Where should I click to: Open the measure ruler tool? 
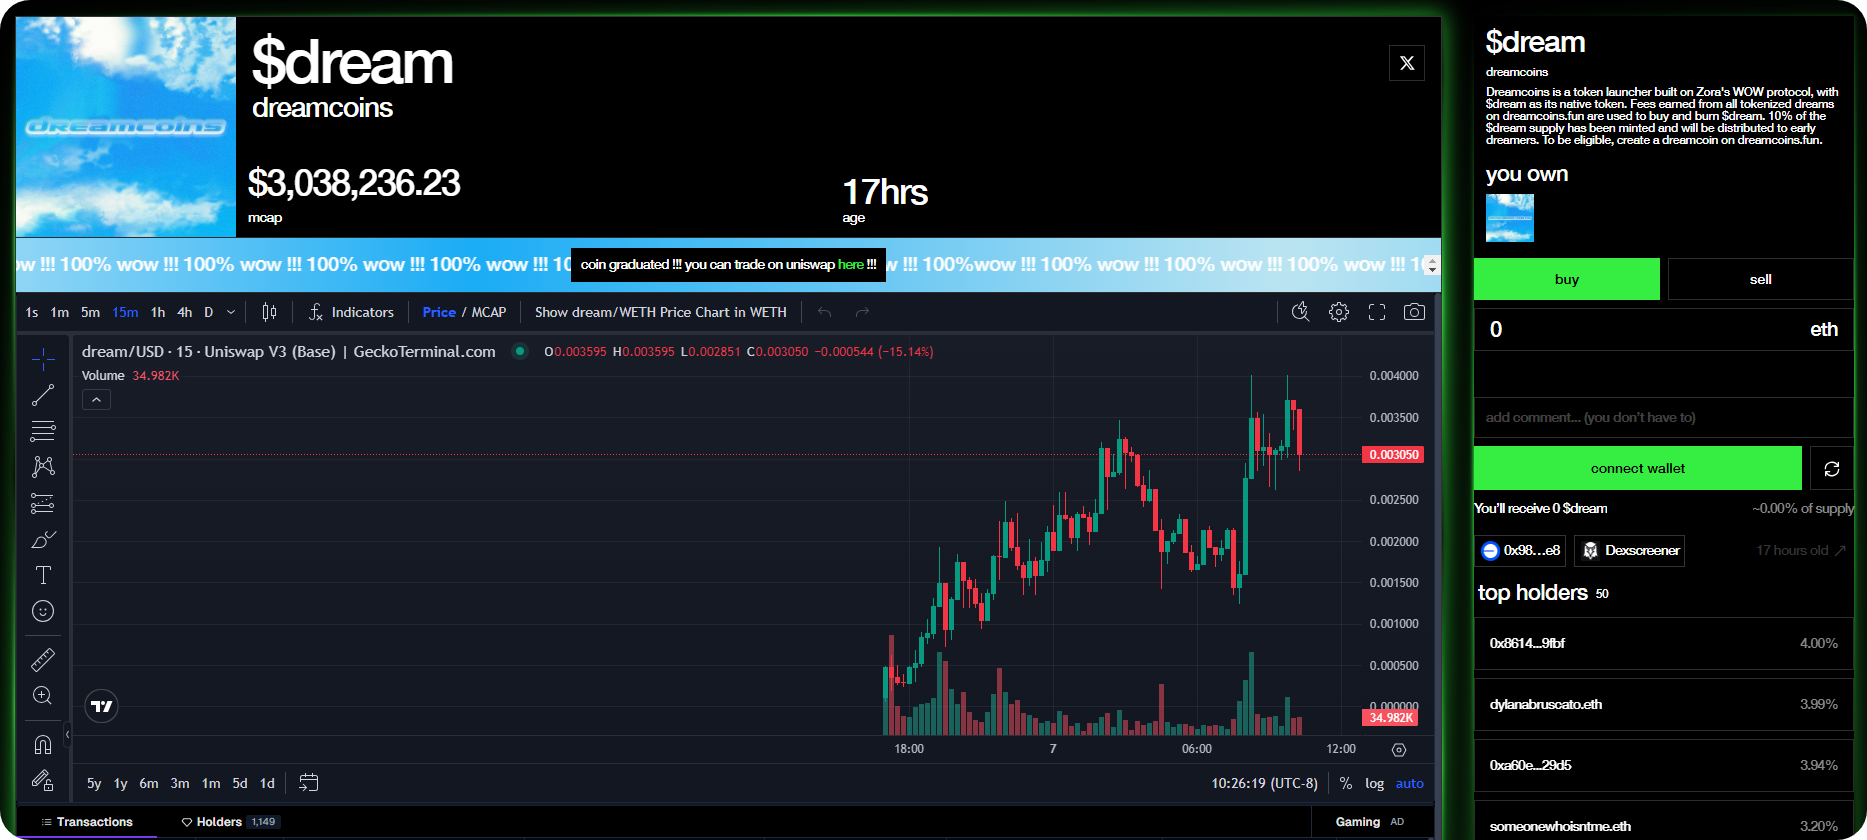coord(43,659)
